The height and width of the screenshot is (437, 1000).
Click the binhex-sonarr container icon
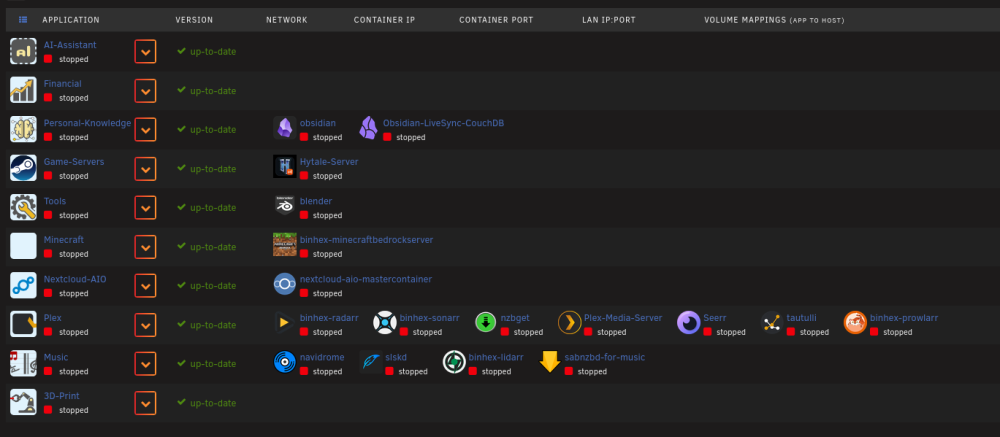coord(385,323)
